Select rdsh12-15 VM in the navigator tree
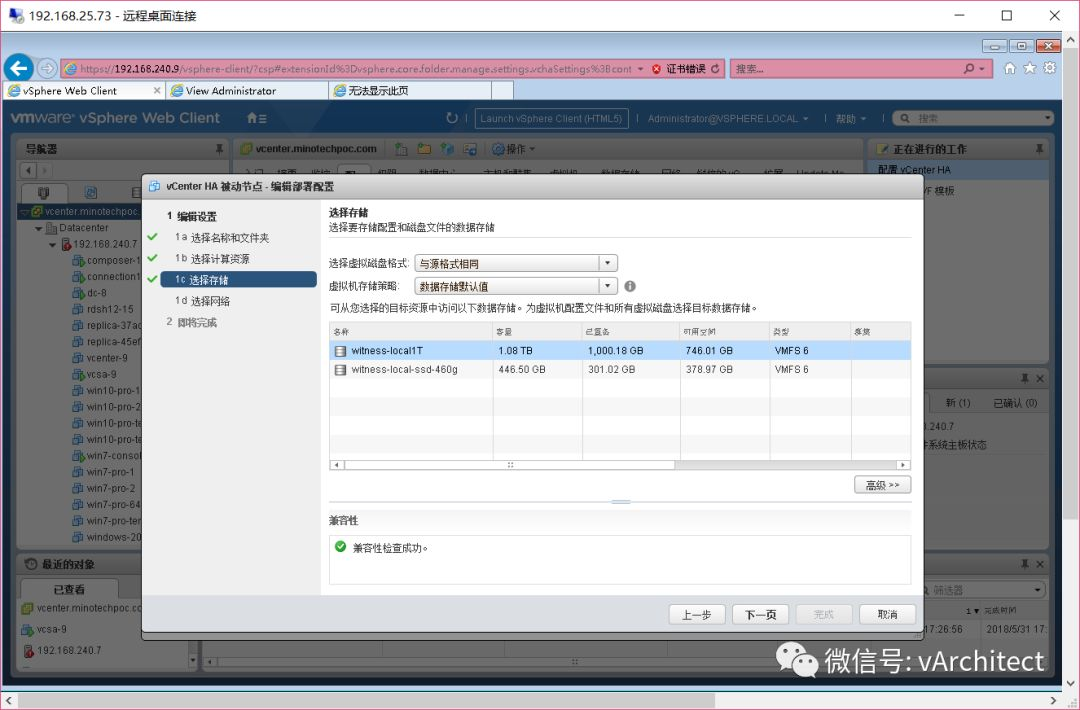This screenshot has height=710, width=1080. click(103, 309)
